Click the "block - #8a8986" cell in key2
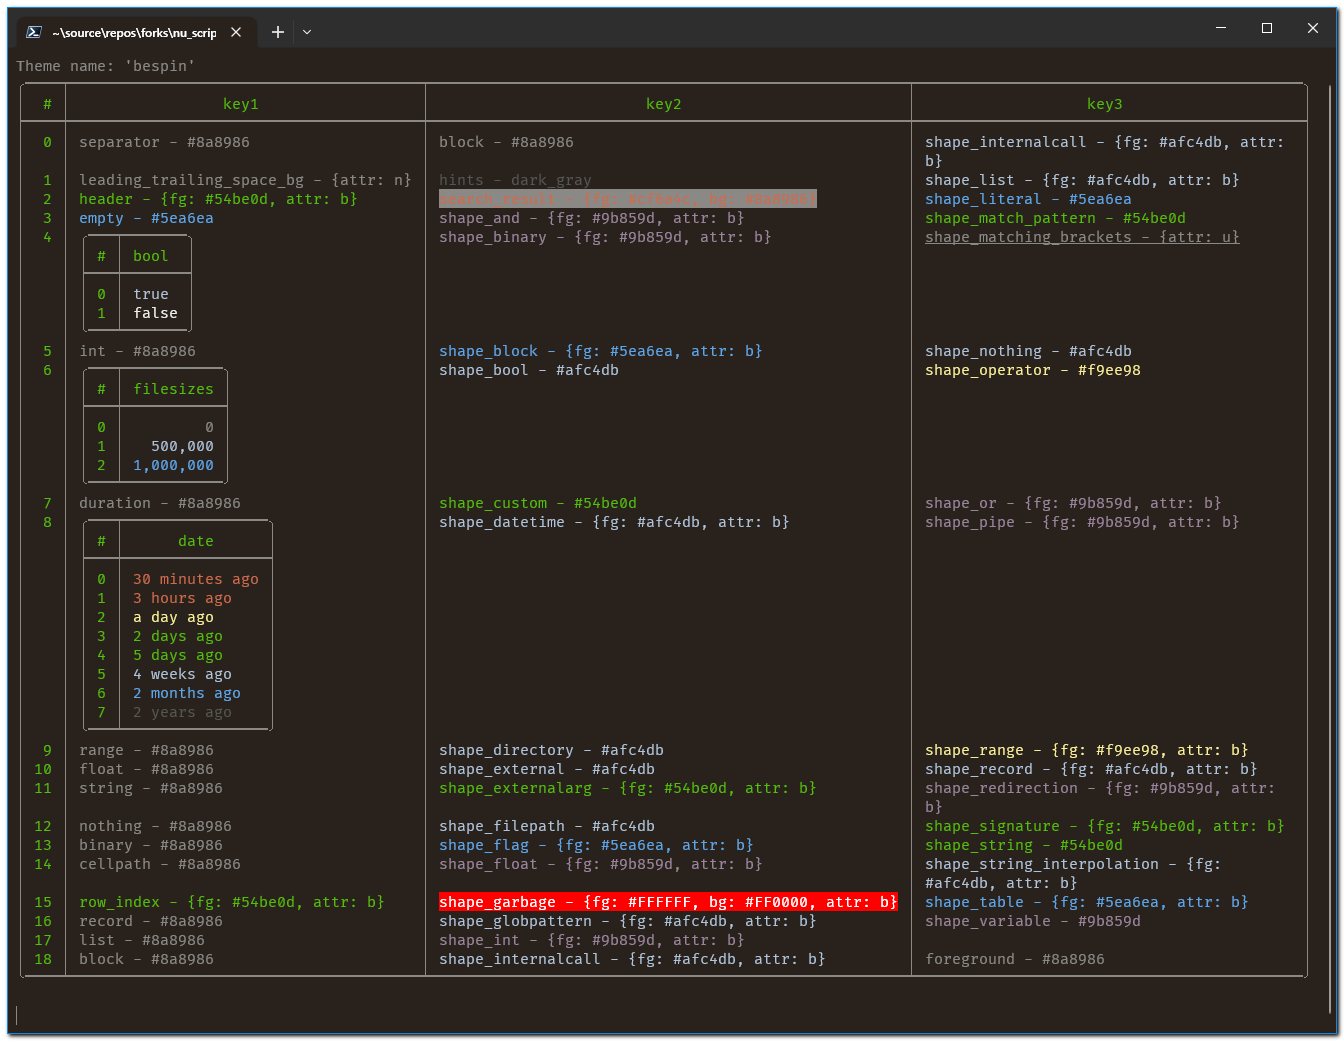The height and width of the screenshot is (1041, 1344). pyautogui.click(x=507, y=142)
